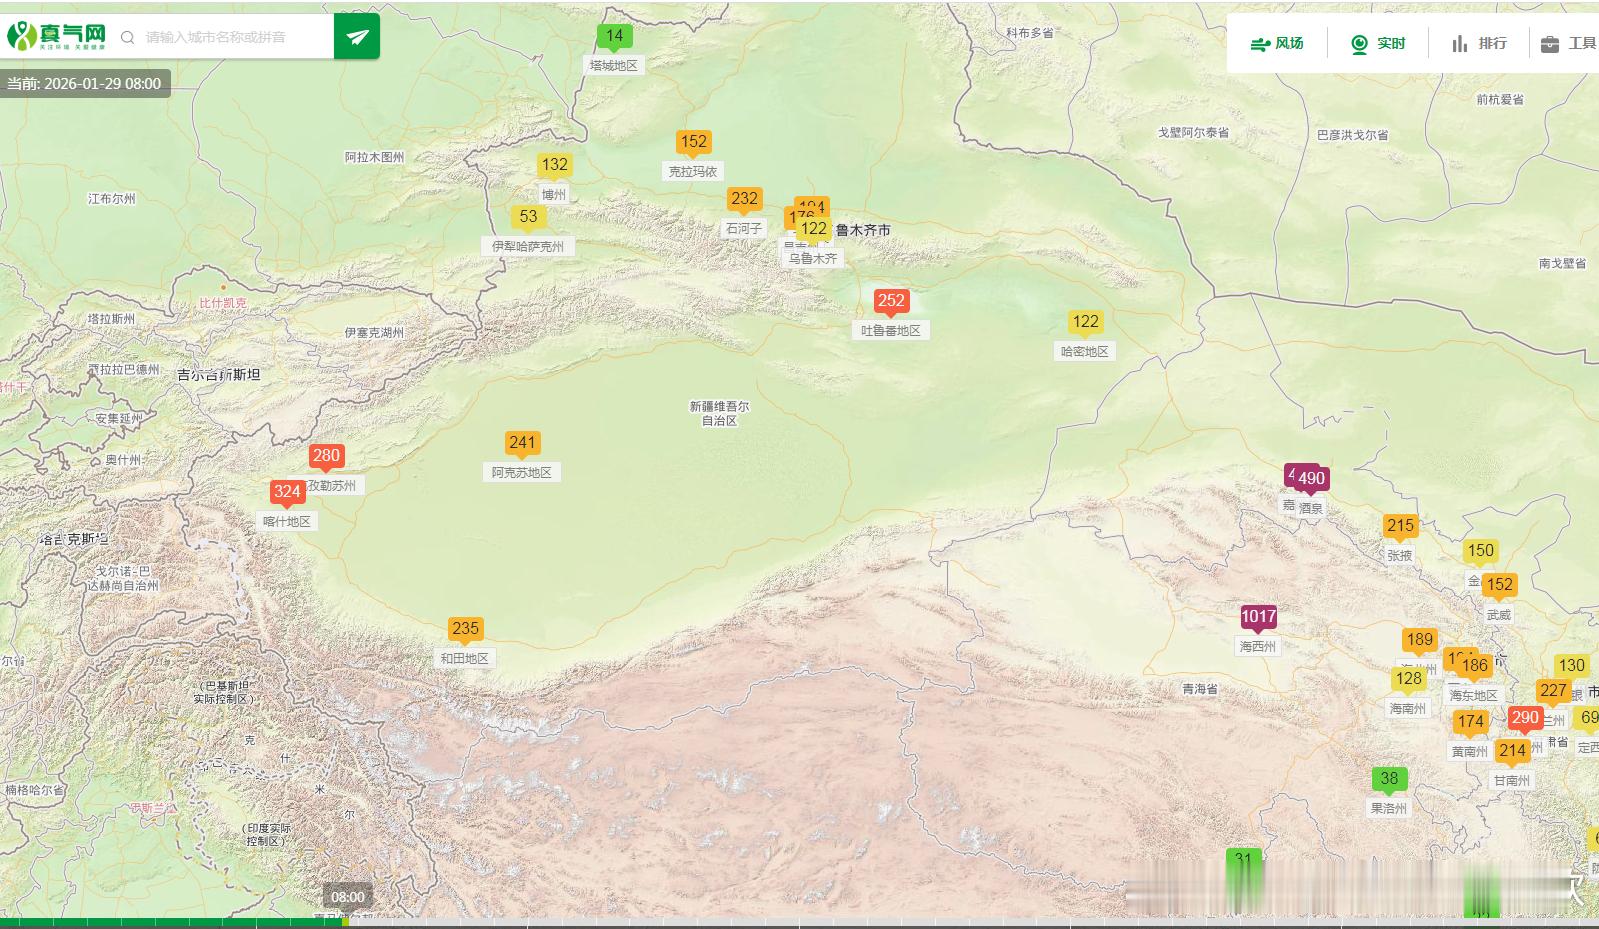1599x929 pixels.
Task: Select the 235 AQI marker at 和田地区
Action: pos(465,629)
